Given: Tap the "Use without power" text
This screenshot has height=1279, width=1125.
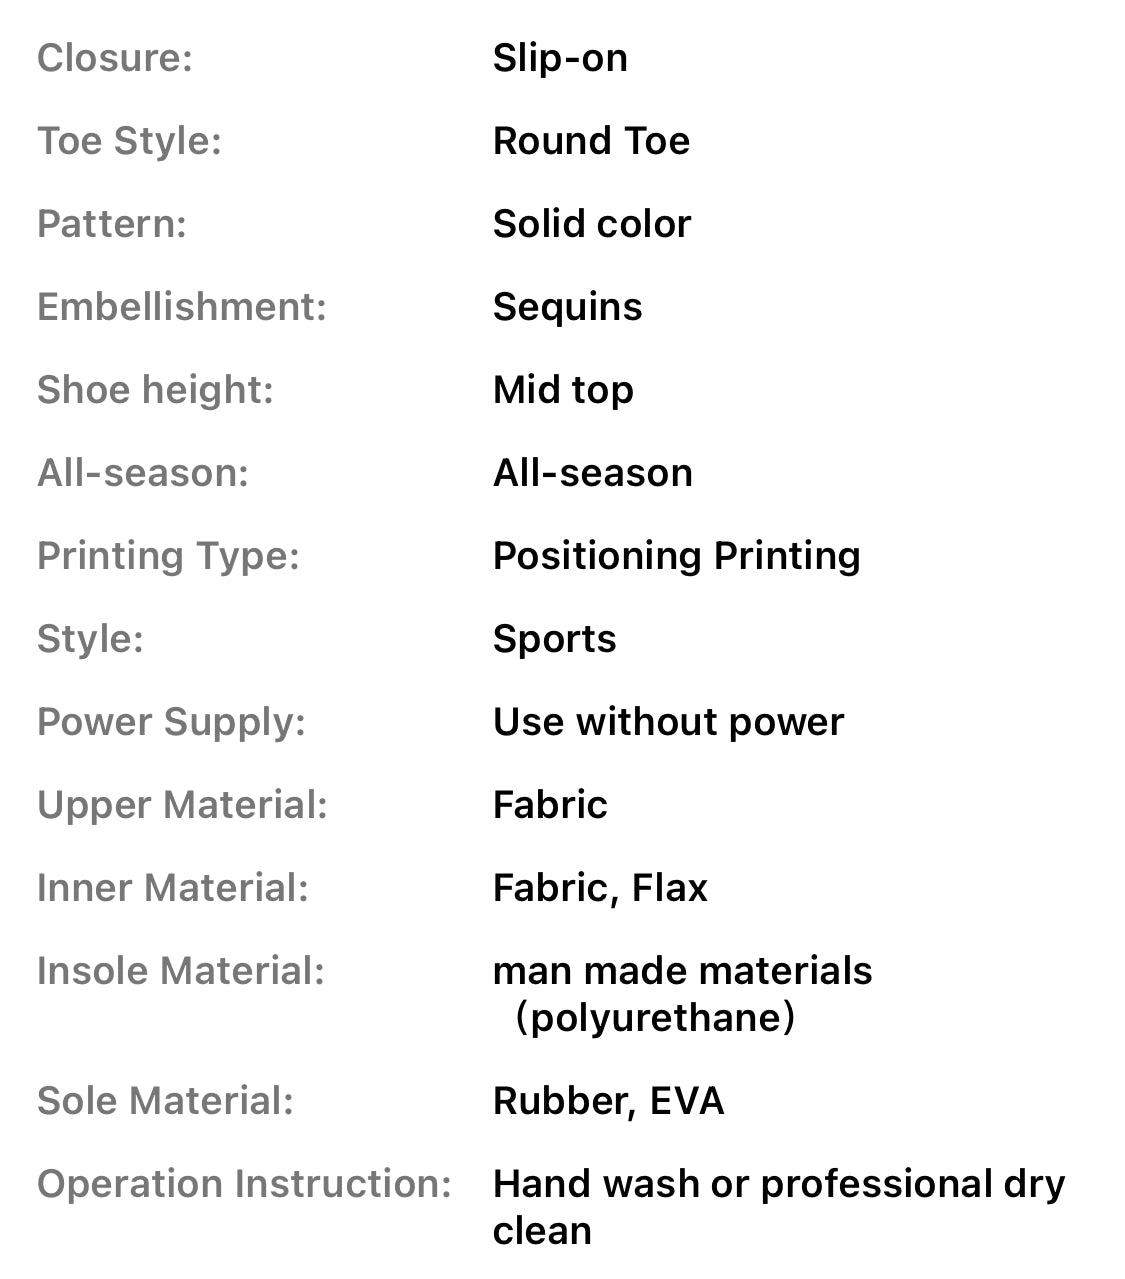Looking at the screenshot, I should point(668,722).
